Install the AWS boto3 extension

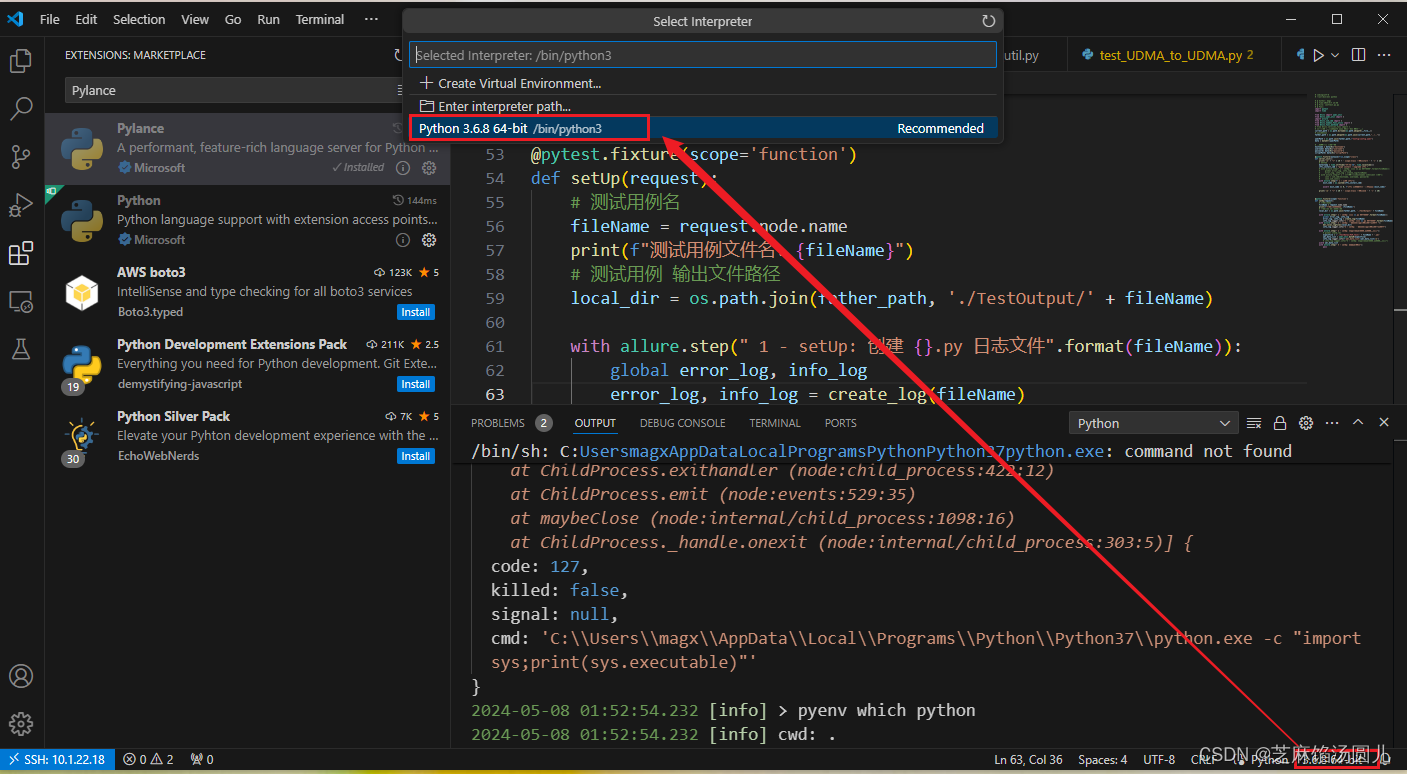pyautogui.click(x=416, y=312)
